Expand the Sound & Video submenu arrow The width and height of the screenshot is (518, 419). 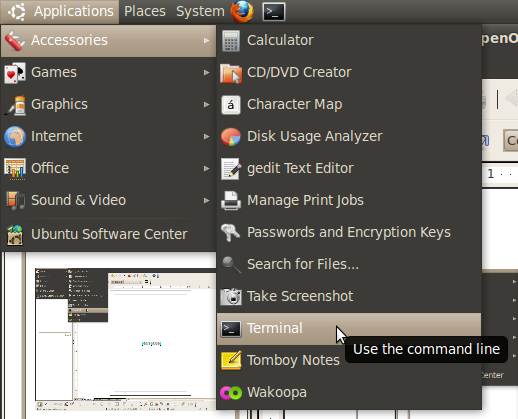(207, 200)
